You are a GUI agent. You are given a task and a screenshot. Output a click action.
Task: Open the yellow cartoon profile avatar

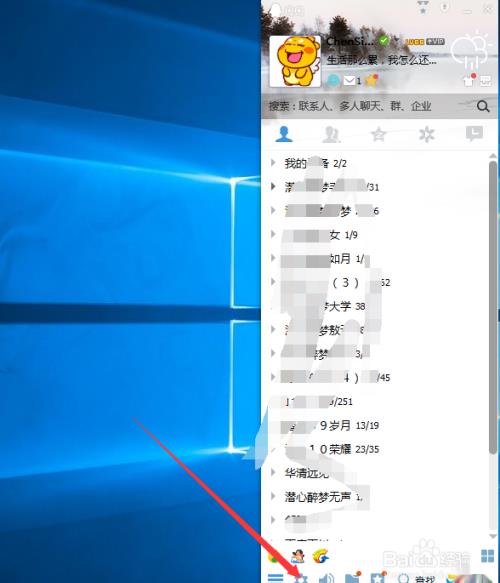[295, 61]
